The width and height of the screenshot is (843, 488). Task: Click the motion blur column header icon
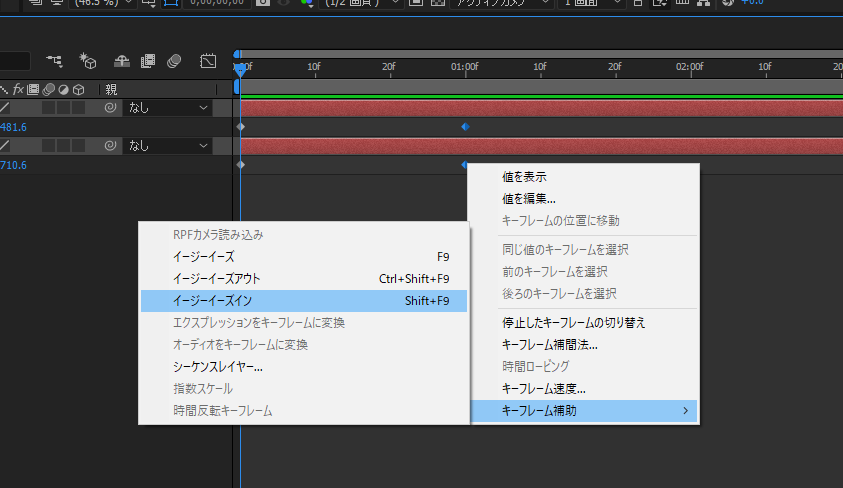coord(48,89)
